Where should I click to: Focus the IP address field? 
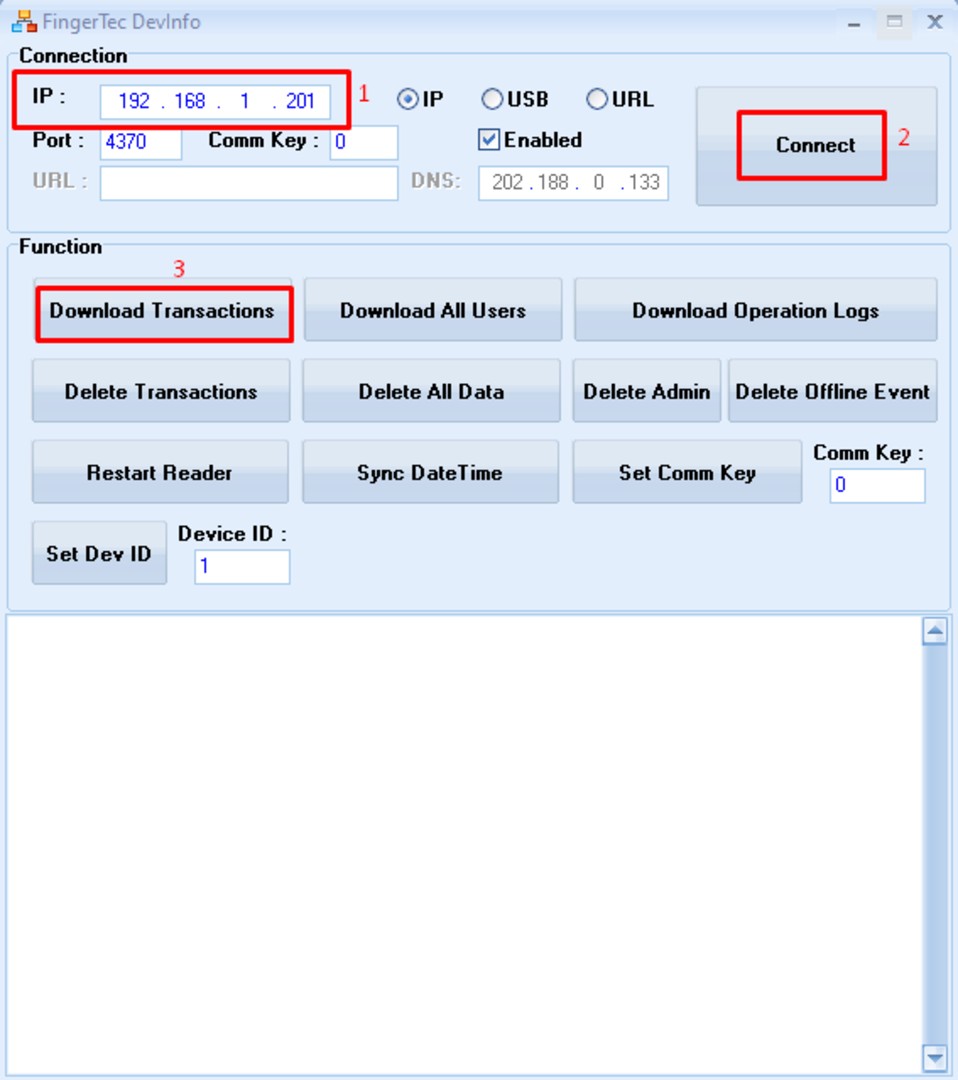pyautogui.click(x=215, y=101)
